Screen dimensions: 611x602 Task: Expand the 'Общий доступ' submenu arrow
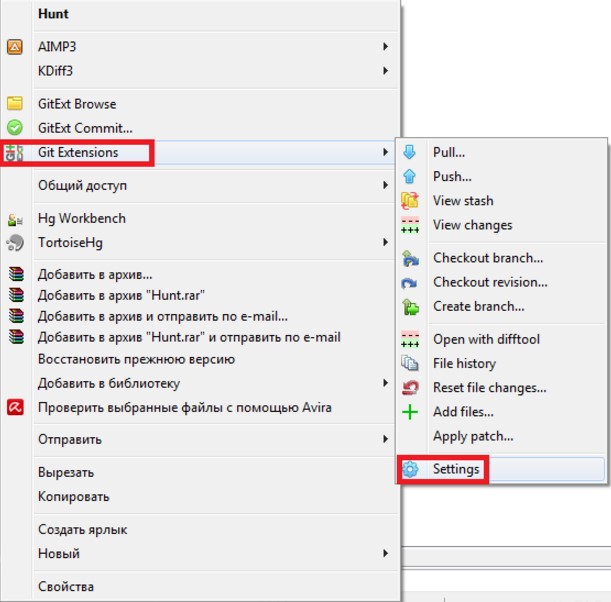pyautogui.click(x=385, y=185)
